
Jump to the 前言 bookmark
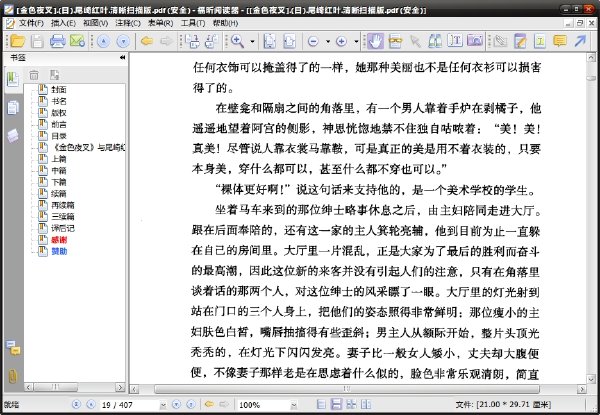click(59, 124)
